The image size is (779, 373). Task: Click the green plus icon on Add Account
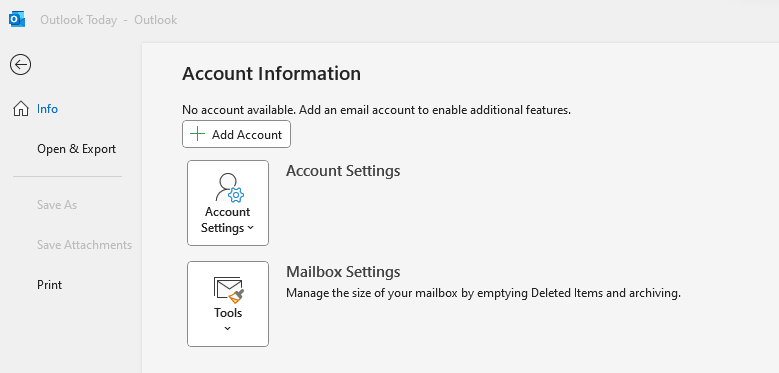coord(198,134)
